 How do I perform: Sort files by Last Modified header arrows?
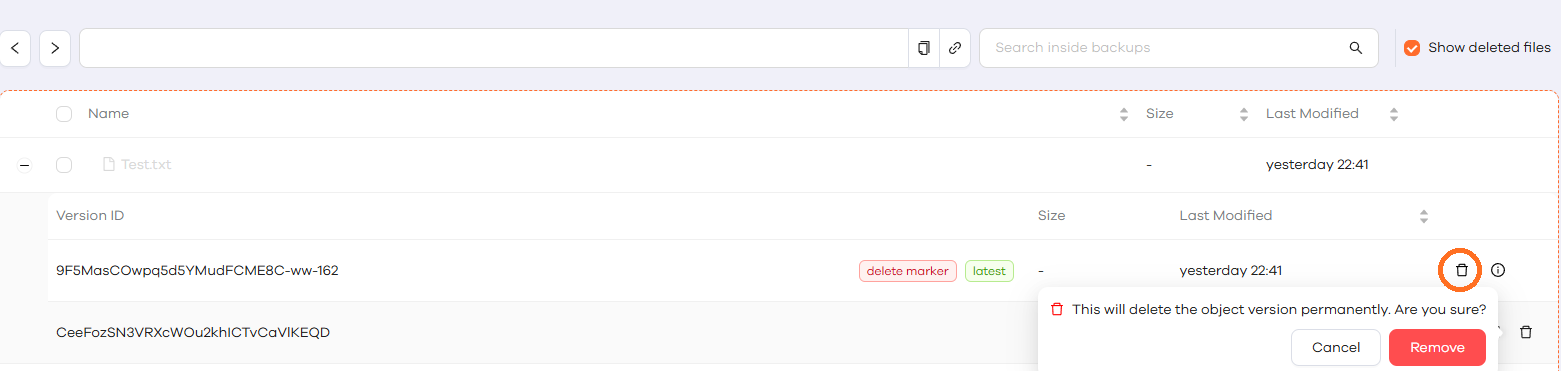[1394, 114]
